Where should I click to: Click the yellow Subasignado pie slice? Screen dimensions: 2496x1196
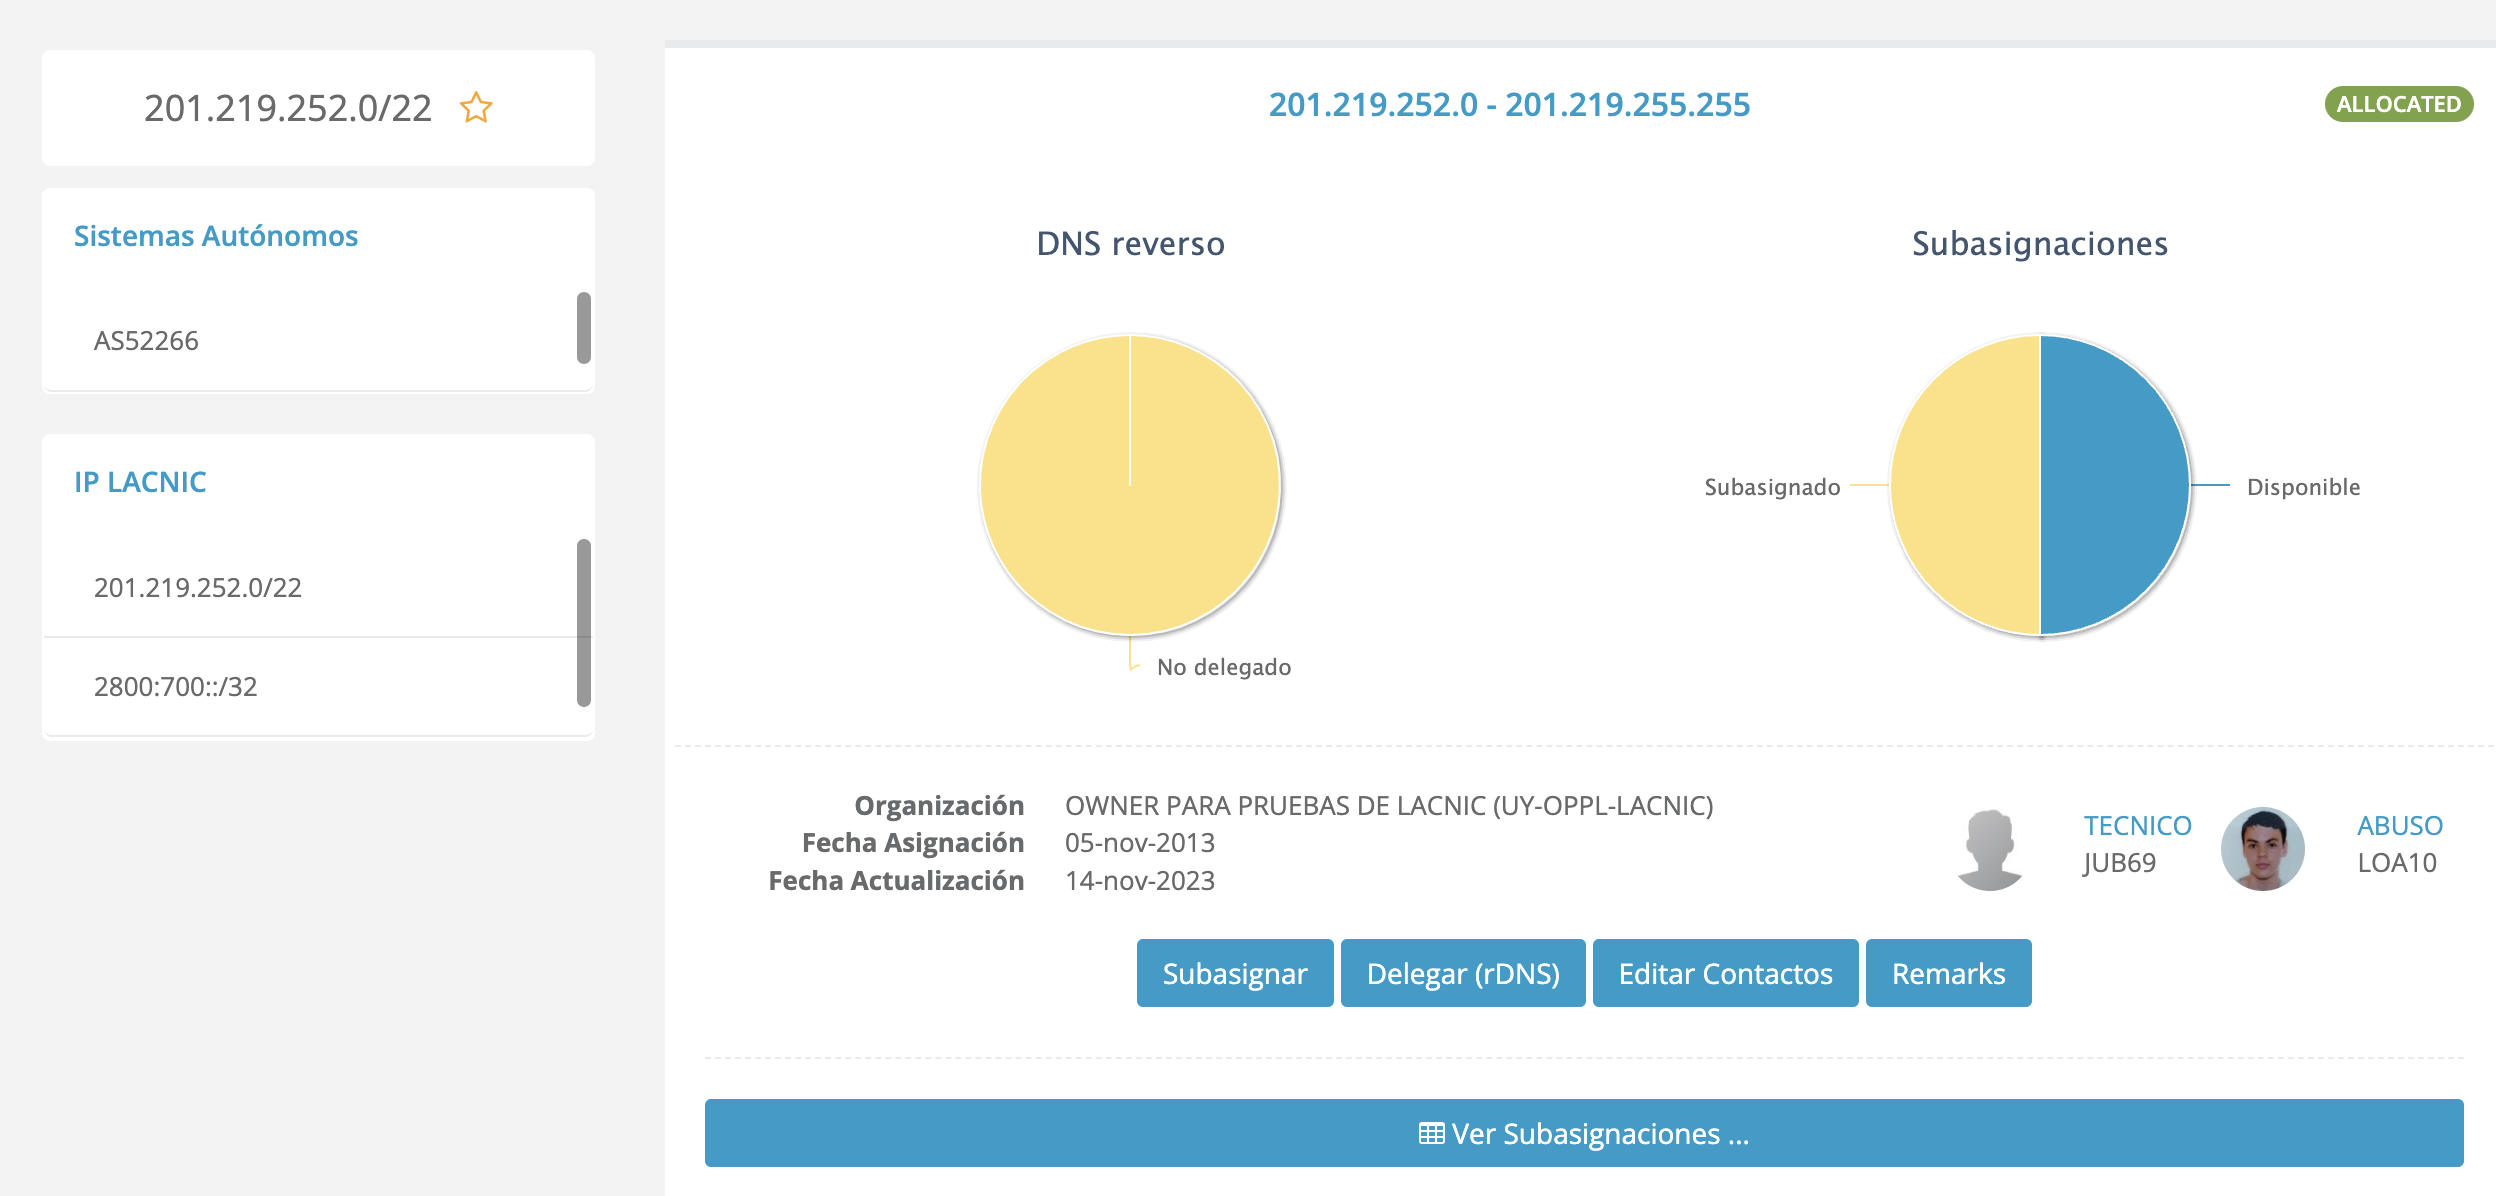pyautogui.click(x=1965, y=485)
